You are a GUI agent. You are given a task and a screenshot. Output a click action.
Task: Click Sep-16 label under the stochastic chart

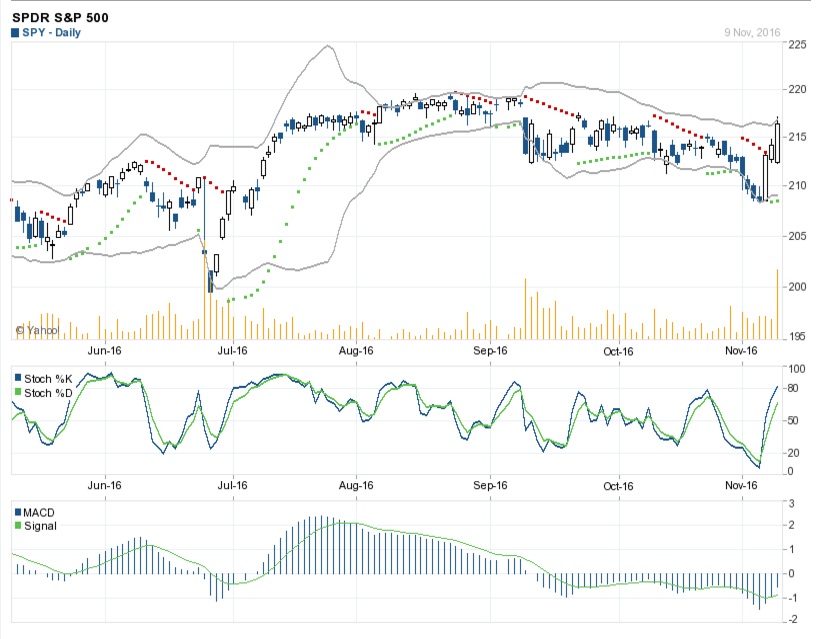[490, 485]
